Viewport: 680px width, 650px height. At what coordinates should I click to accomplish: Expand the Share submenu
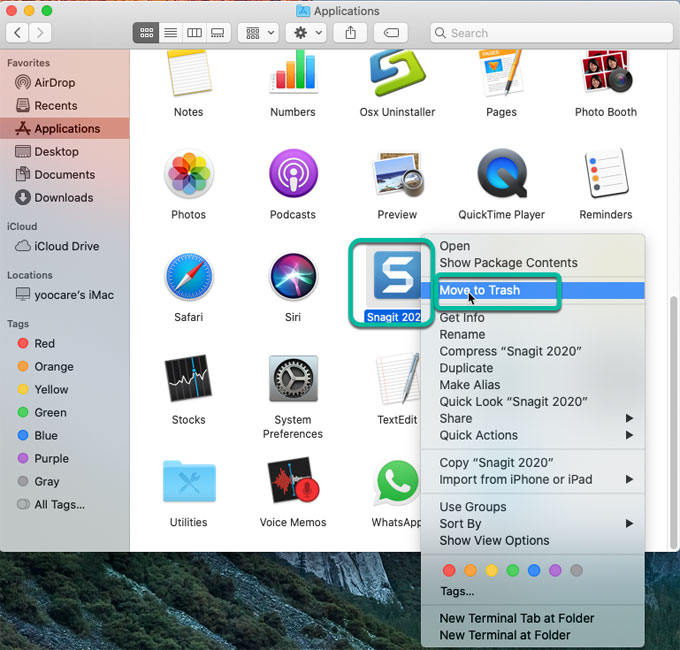pyautogui.click(x=533, y=418)
